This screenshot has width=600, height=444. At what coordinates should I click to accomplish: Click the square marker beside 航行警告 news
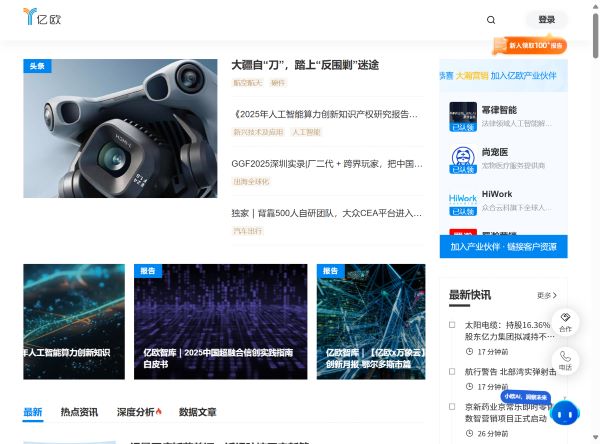[452, 372]
